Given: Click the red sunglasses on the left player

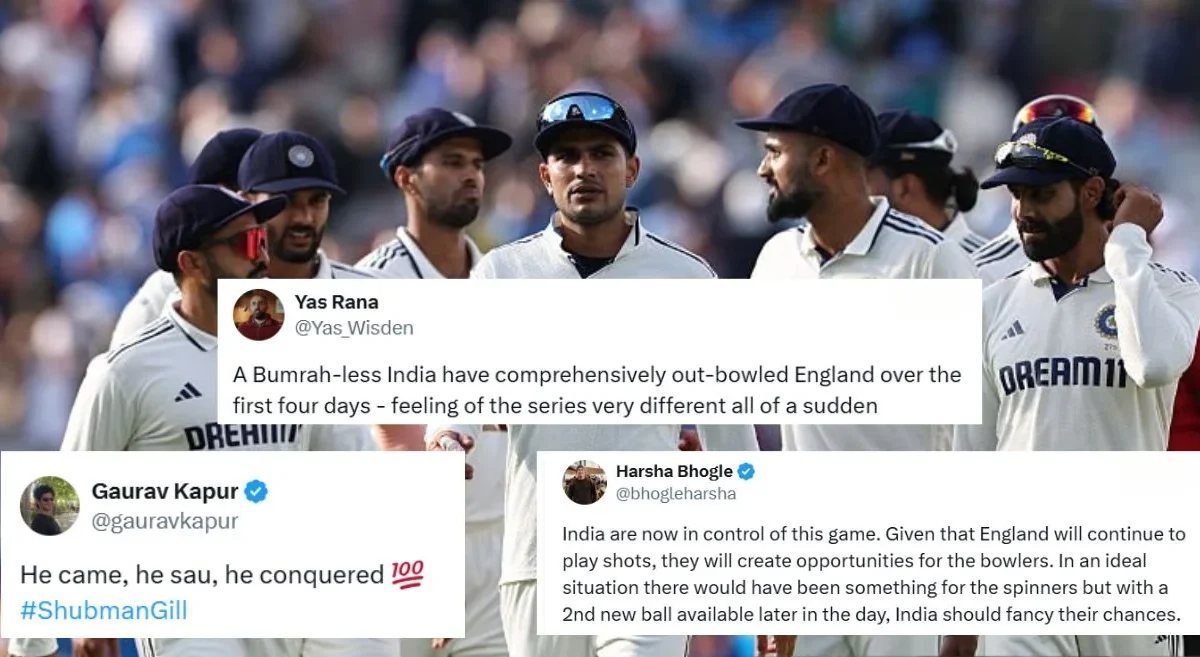Looking at the screenshot, I should pyautogui.click(x=240, y=243).
